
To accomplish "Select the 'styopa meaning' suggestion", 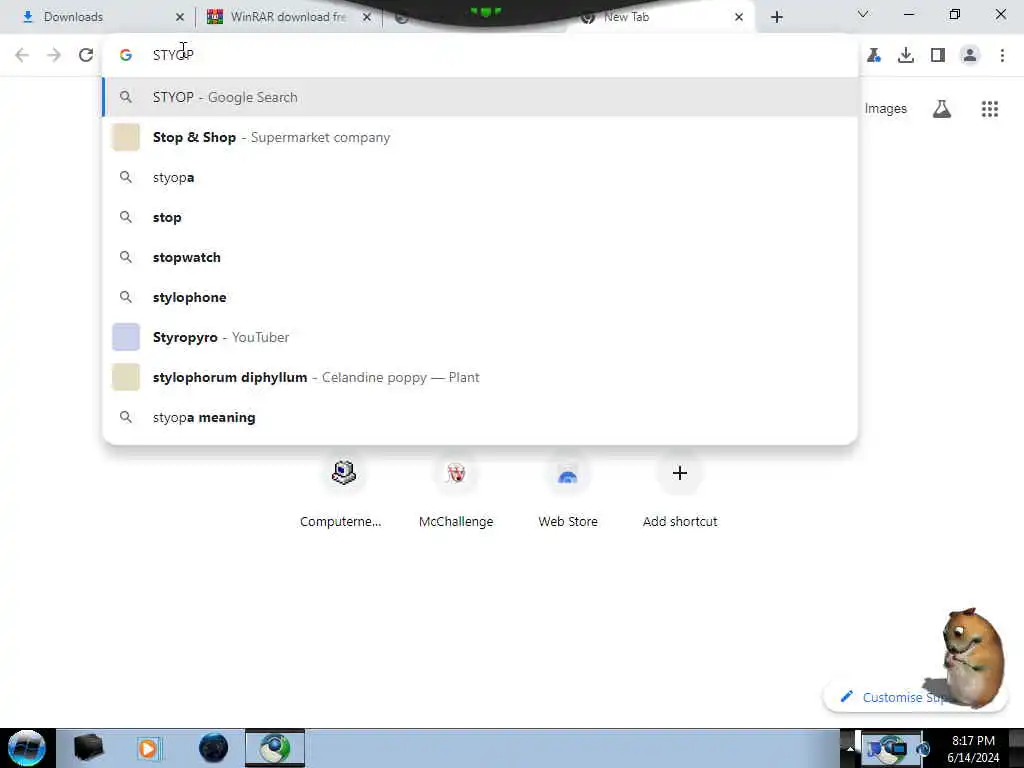I will click(x=480, y=417).
